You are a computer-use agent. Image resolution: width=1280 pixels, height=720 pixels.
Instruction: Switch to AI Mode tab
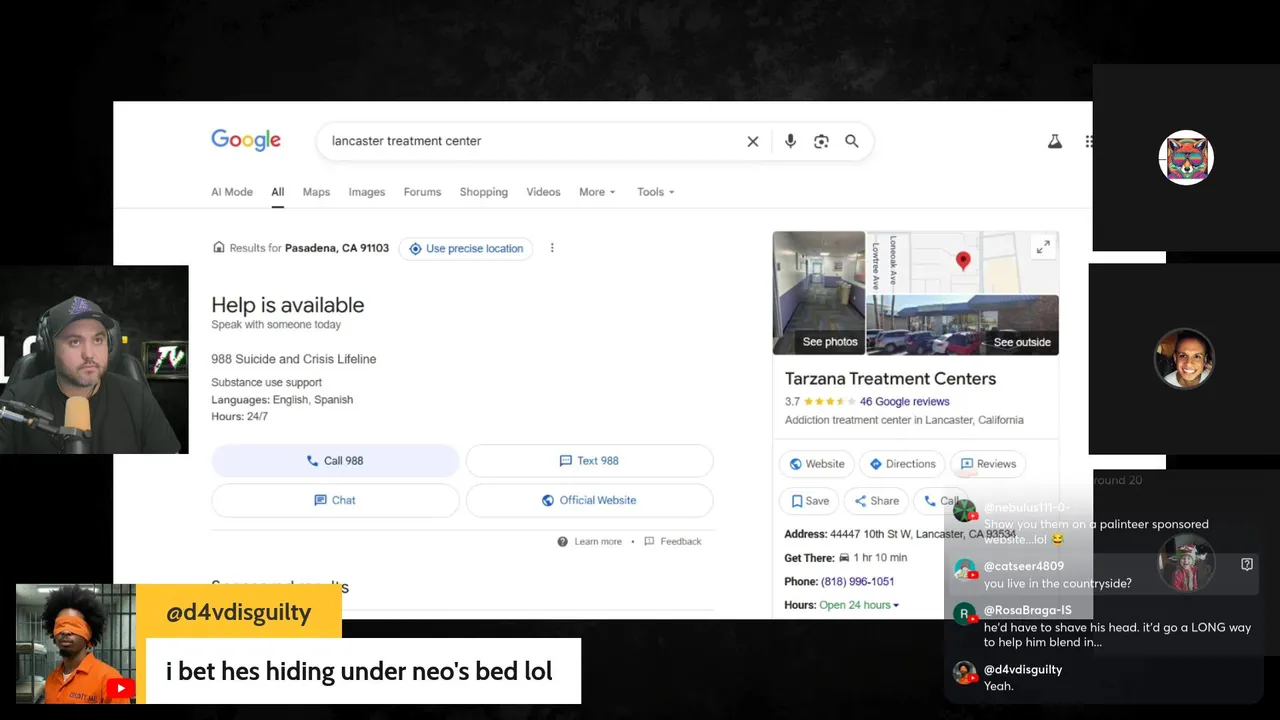coord(232,192)
